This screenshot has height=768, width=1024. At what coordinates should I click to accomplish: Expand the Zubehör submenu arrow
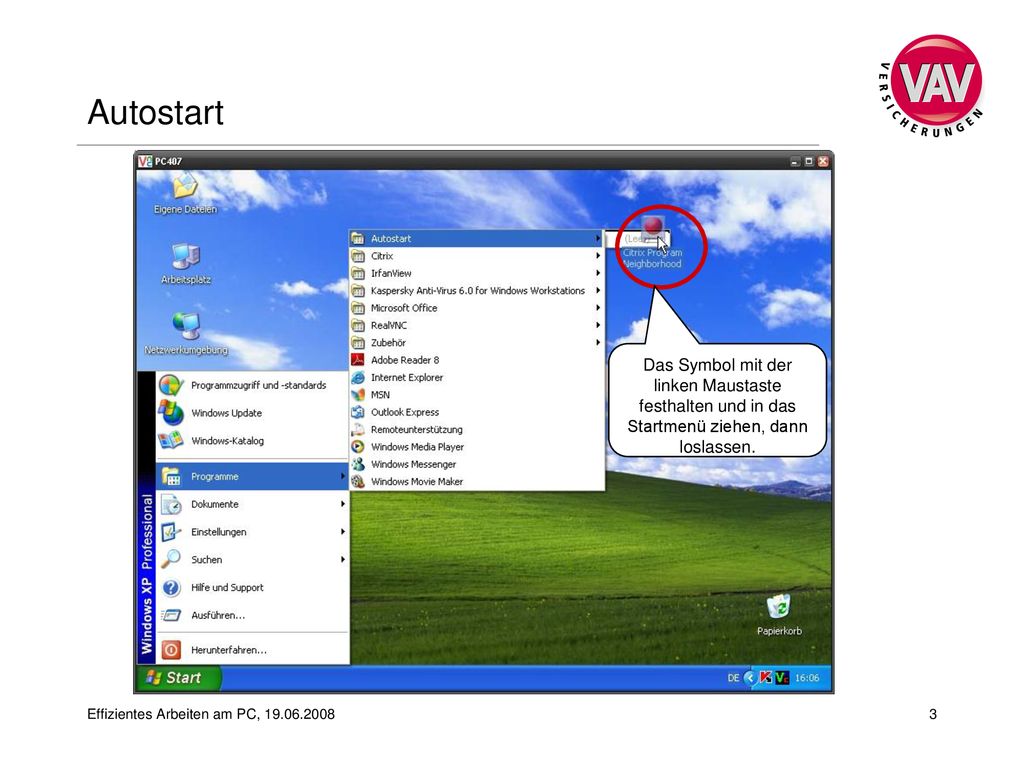pos(598,342)
